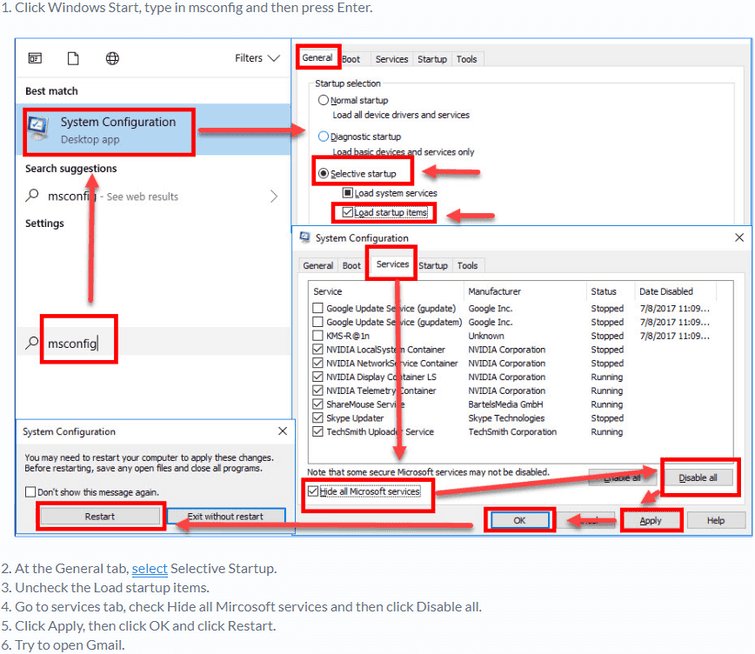Image resolution: width=755 pixels, height=654 pixels.
Task: Uncheck NVIDIA NetworkService Container service
Action: coord(318,363)
